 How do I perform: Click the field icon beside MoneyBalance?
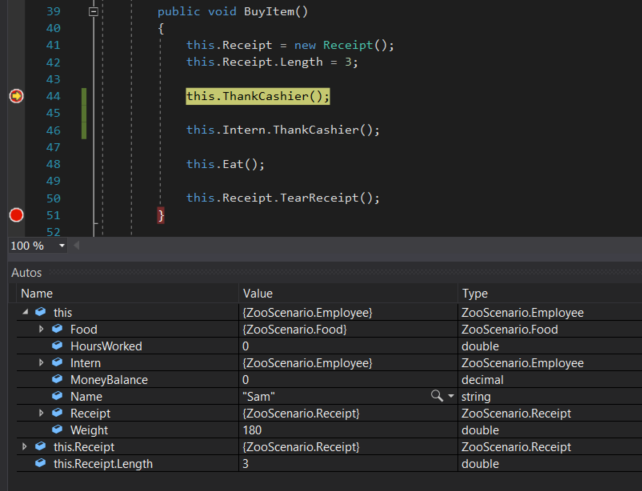57,380
